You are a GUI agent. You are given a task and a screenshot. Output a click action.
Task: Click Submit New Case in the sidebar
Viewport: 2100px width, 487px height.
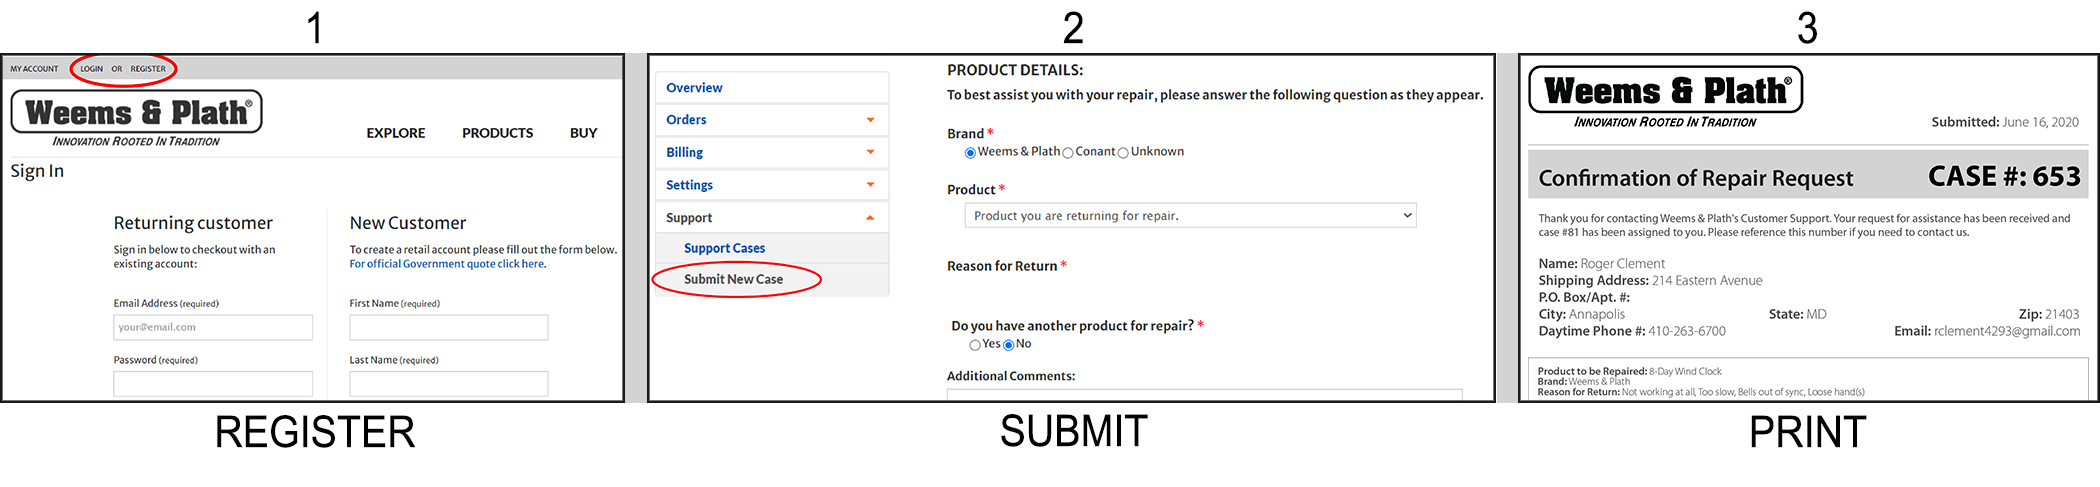tap(733, 279)
